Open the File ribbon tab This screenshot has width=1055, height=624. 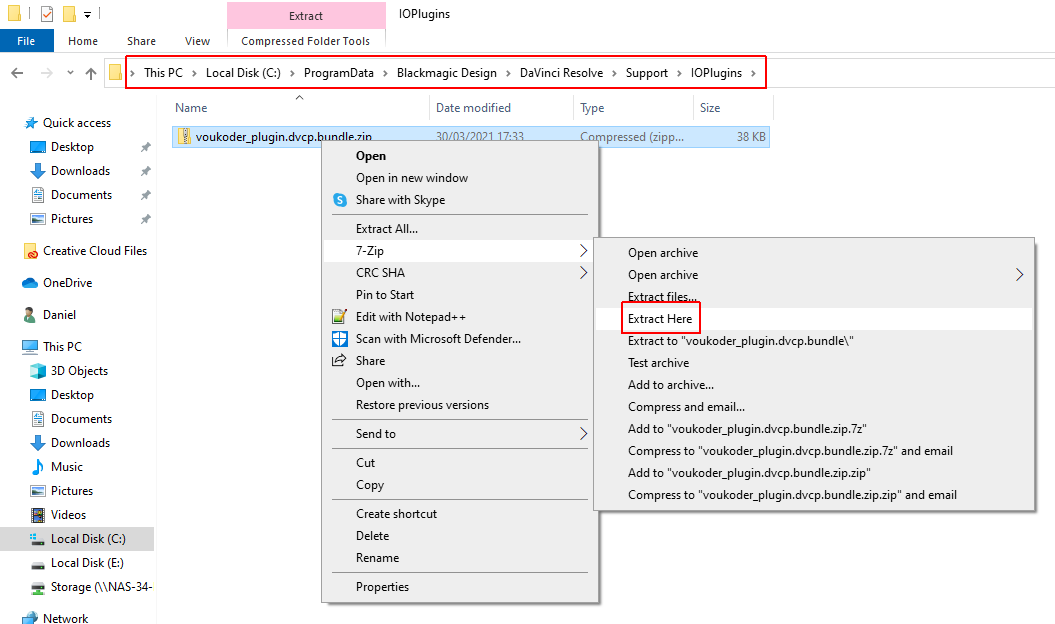(x=26, y=41)
